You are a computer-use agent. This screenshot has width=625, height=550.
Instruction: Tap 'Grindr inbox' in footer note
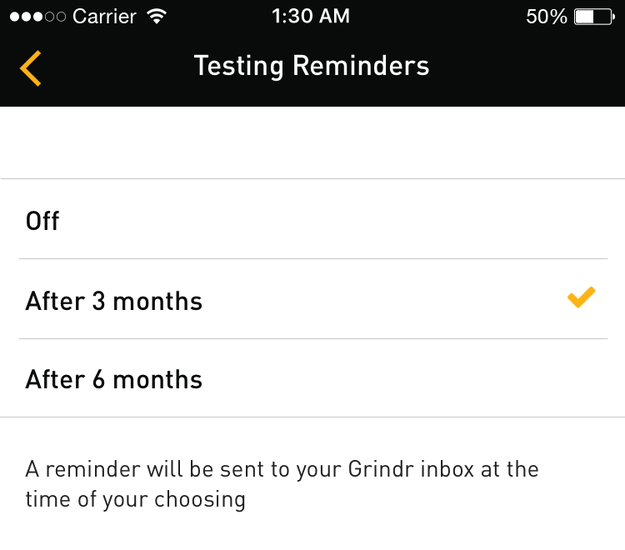[x=411, y=469]
